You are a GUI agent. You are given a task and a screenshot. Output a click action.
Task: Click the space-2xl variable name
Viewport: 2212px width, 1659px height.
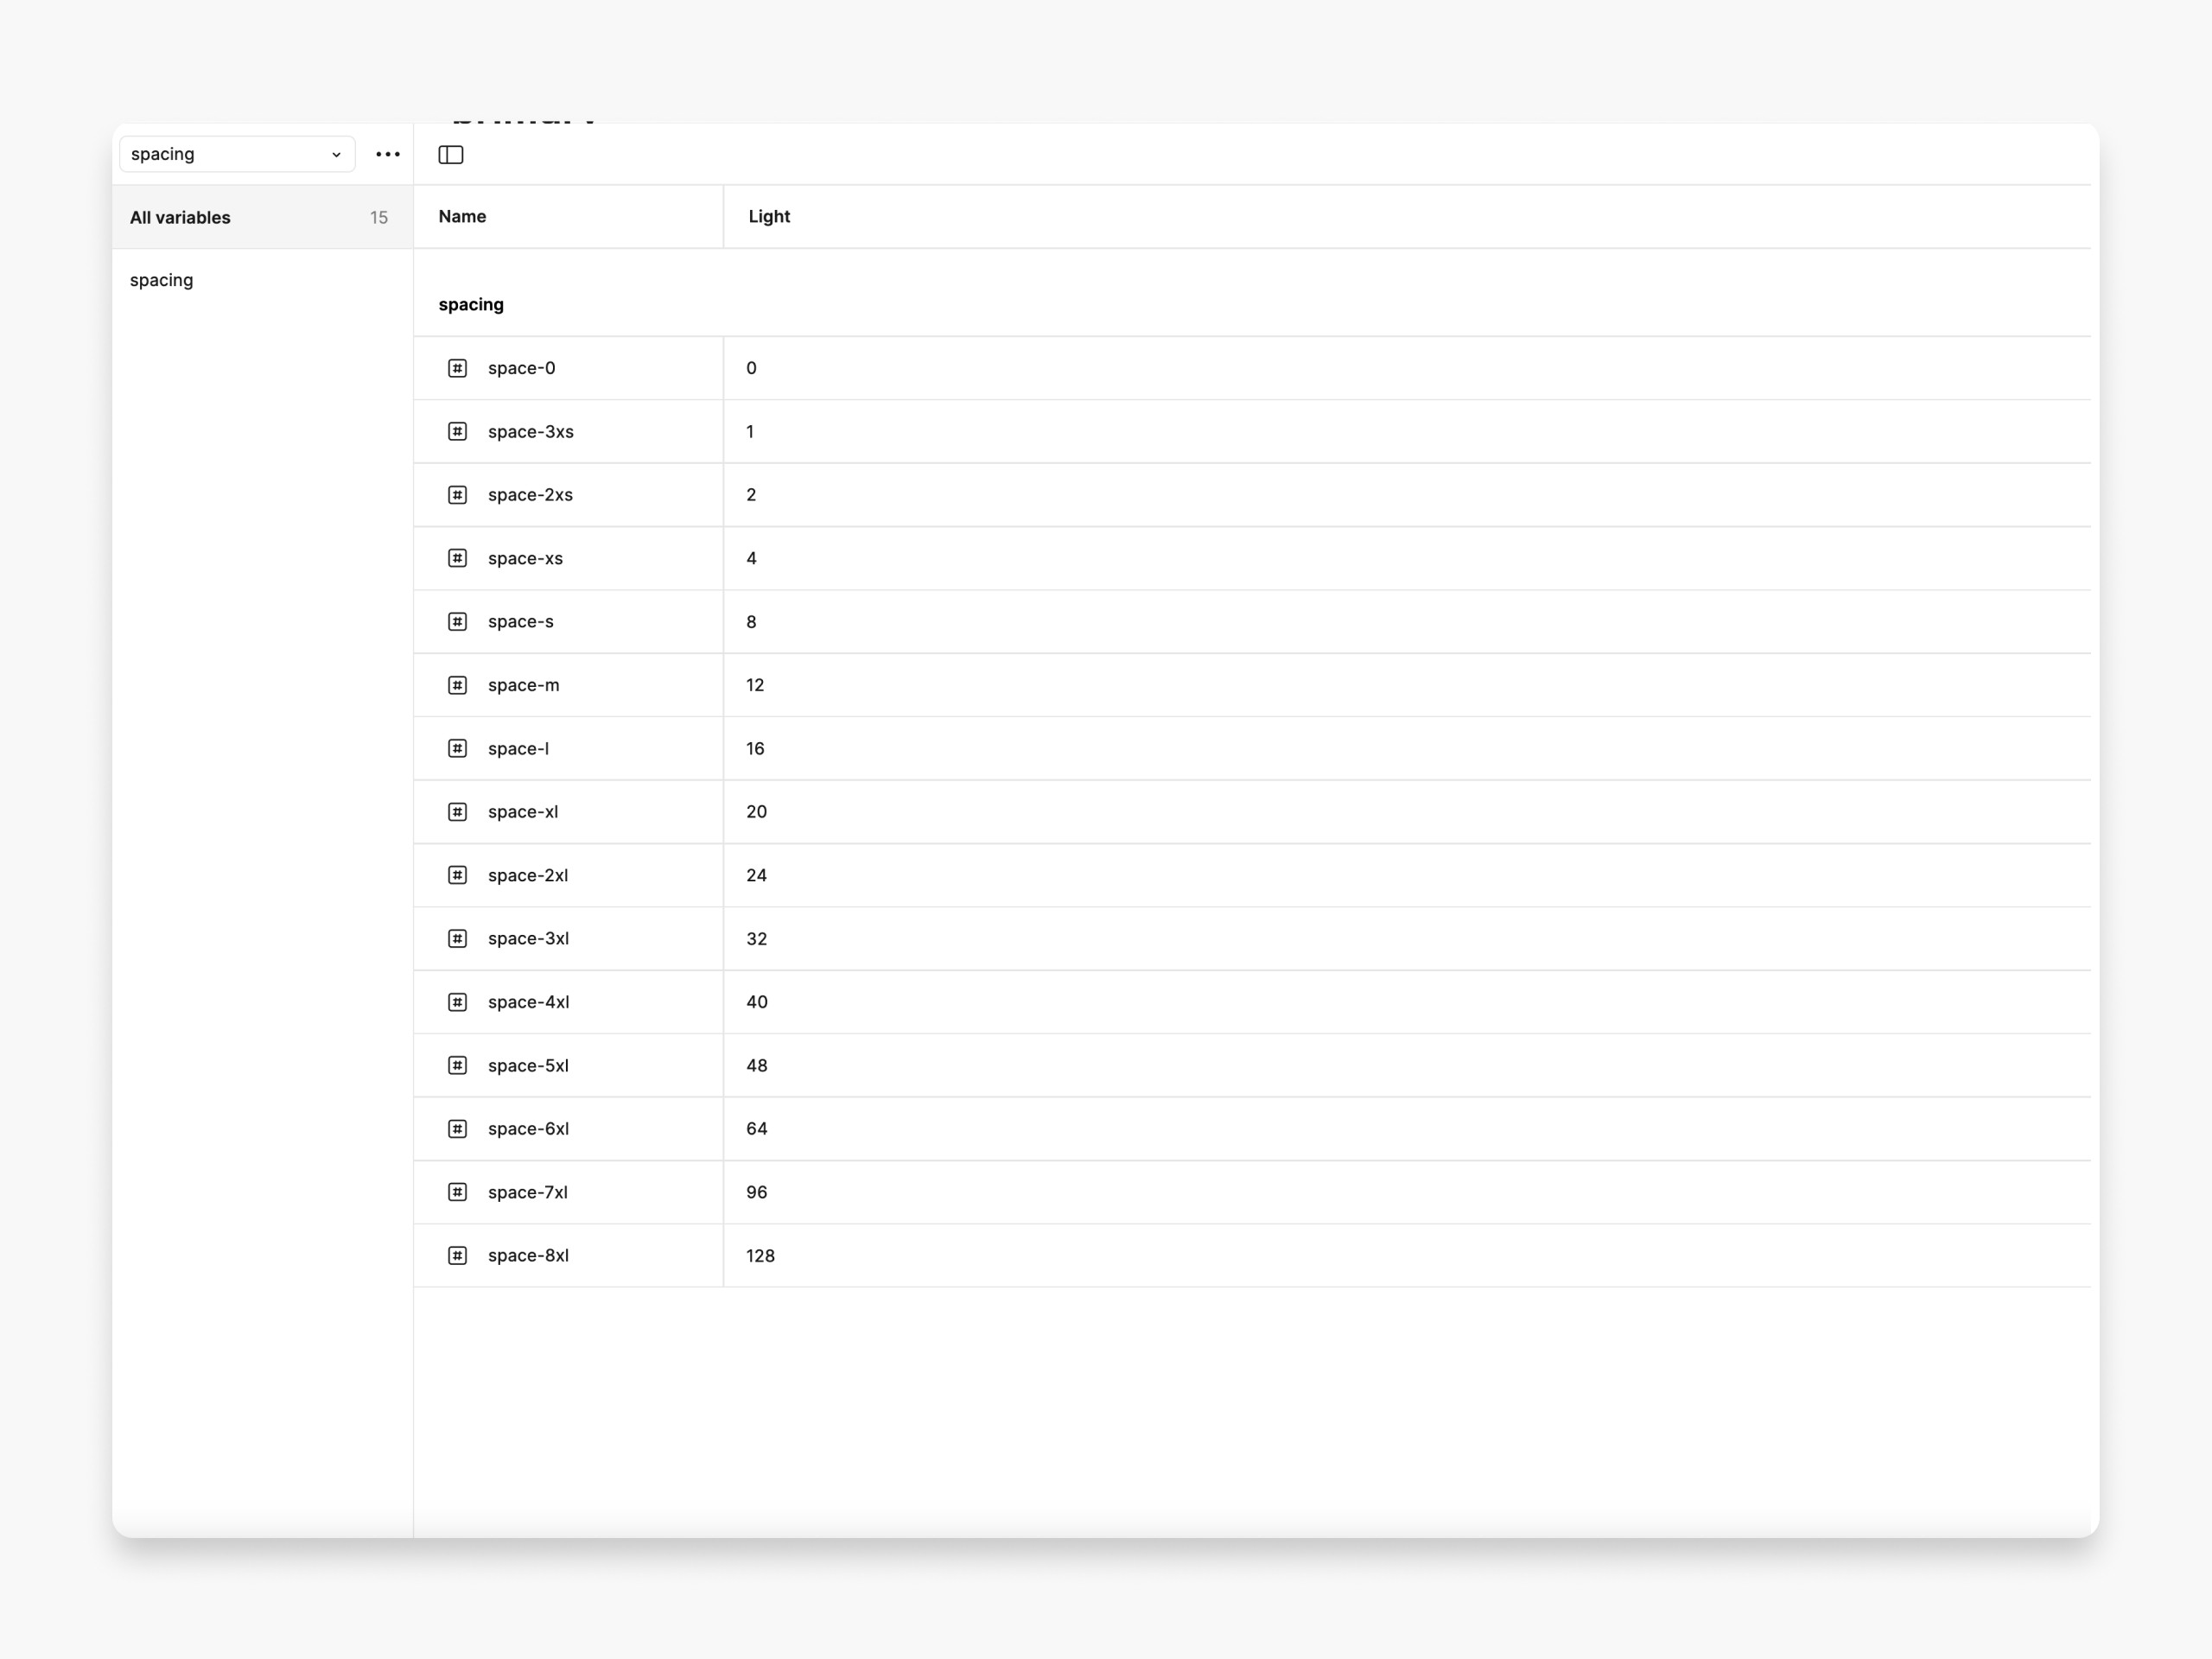point(528,875)
